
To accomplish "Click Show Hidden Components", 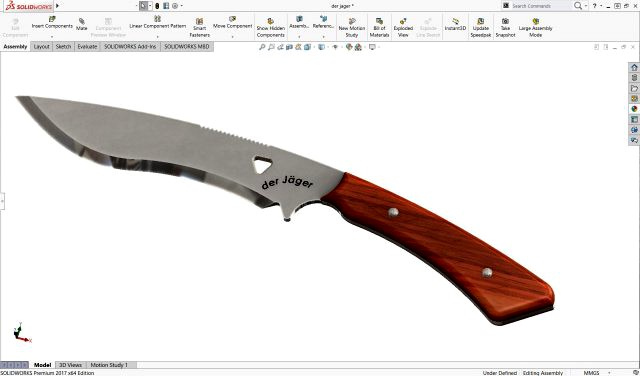I will [271, 27].
